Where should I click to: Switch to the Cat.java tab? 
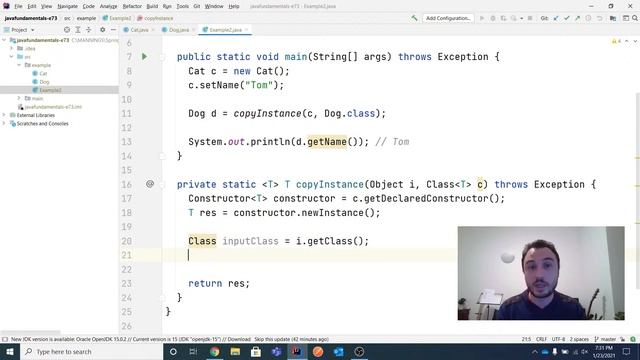coord(139,30)
